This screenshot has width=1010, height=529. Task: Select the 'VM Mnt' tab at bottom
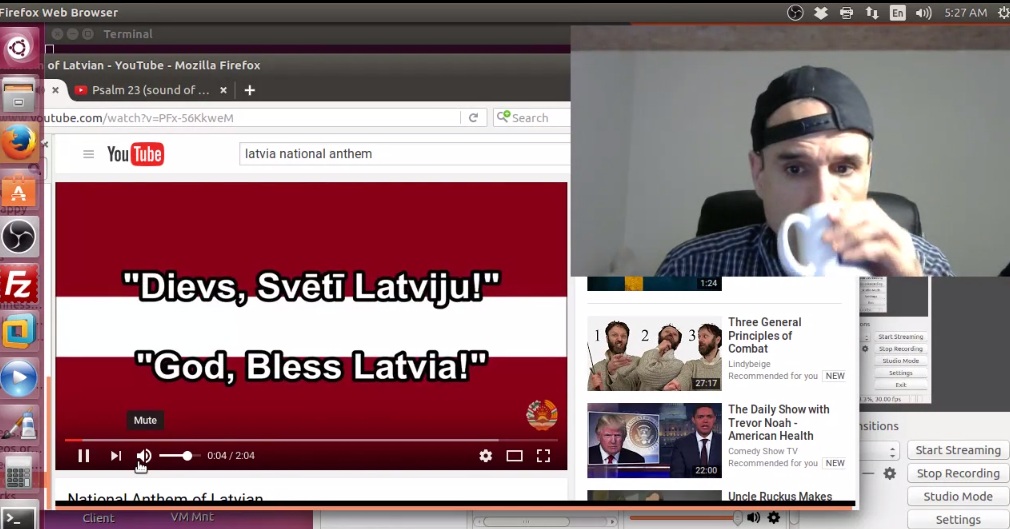click(x=192, y=517)
